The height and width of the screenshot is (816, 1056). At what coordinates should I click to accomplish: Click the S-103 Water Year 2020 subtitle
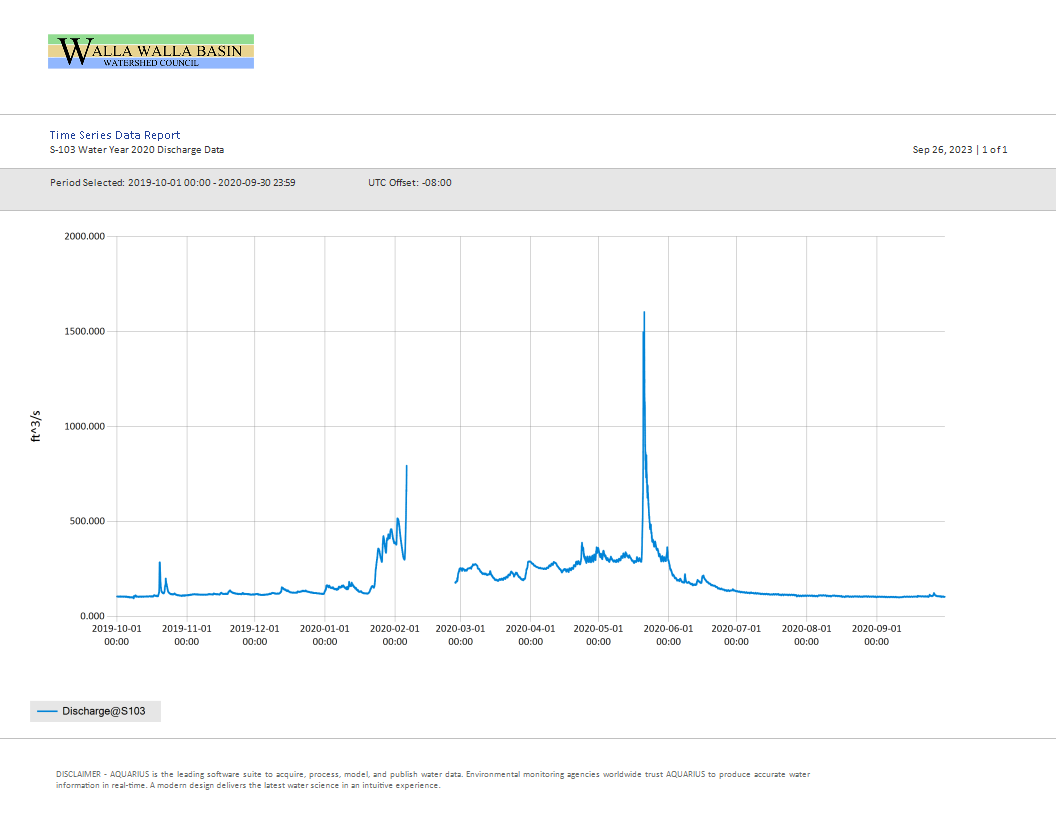pyautogui.click(x=137, y=149)
